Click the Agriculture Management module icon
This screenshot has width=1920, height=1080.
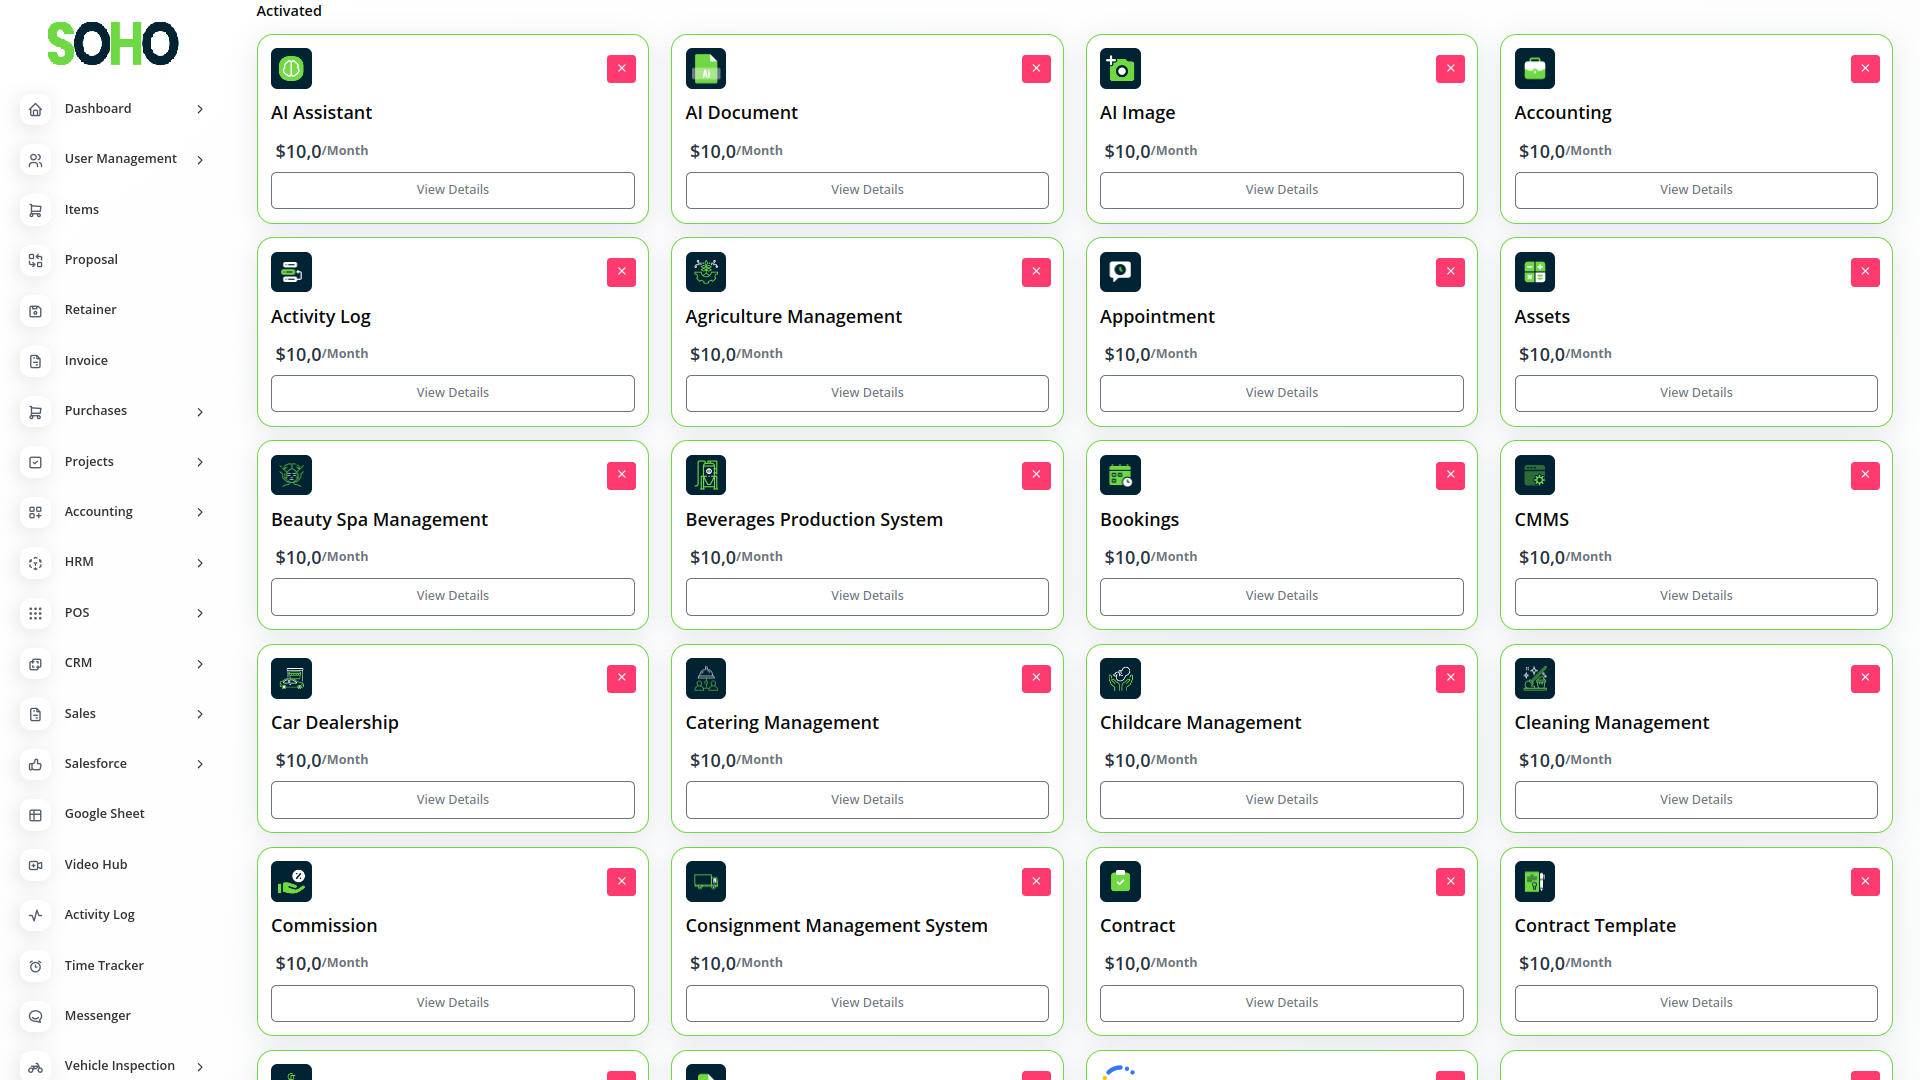point(705,272)
